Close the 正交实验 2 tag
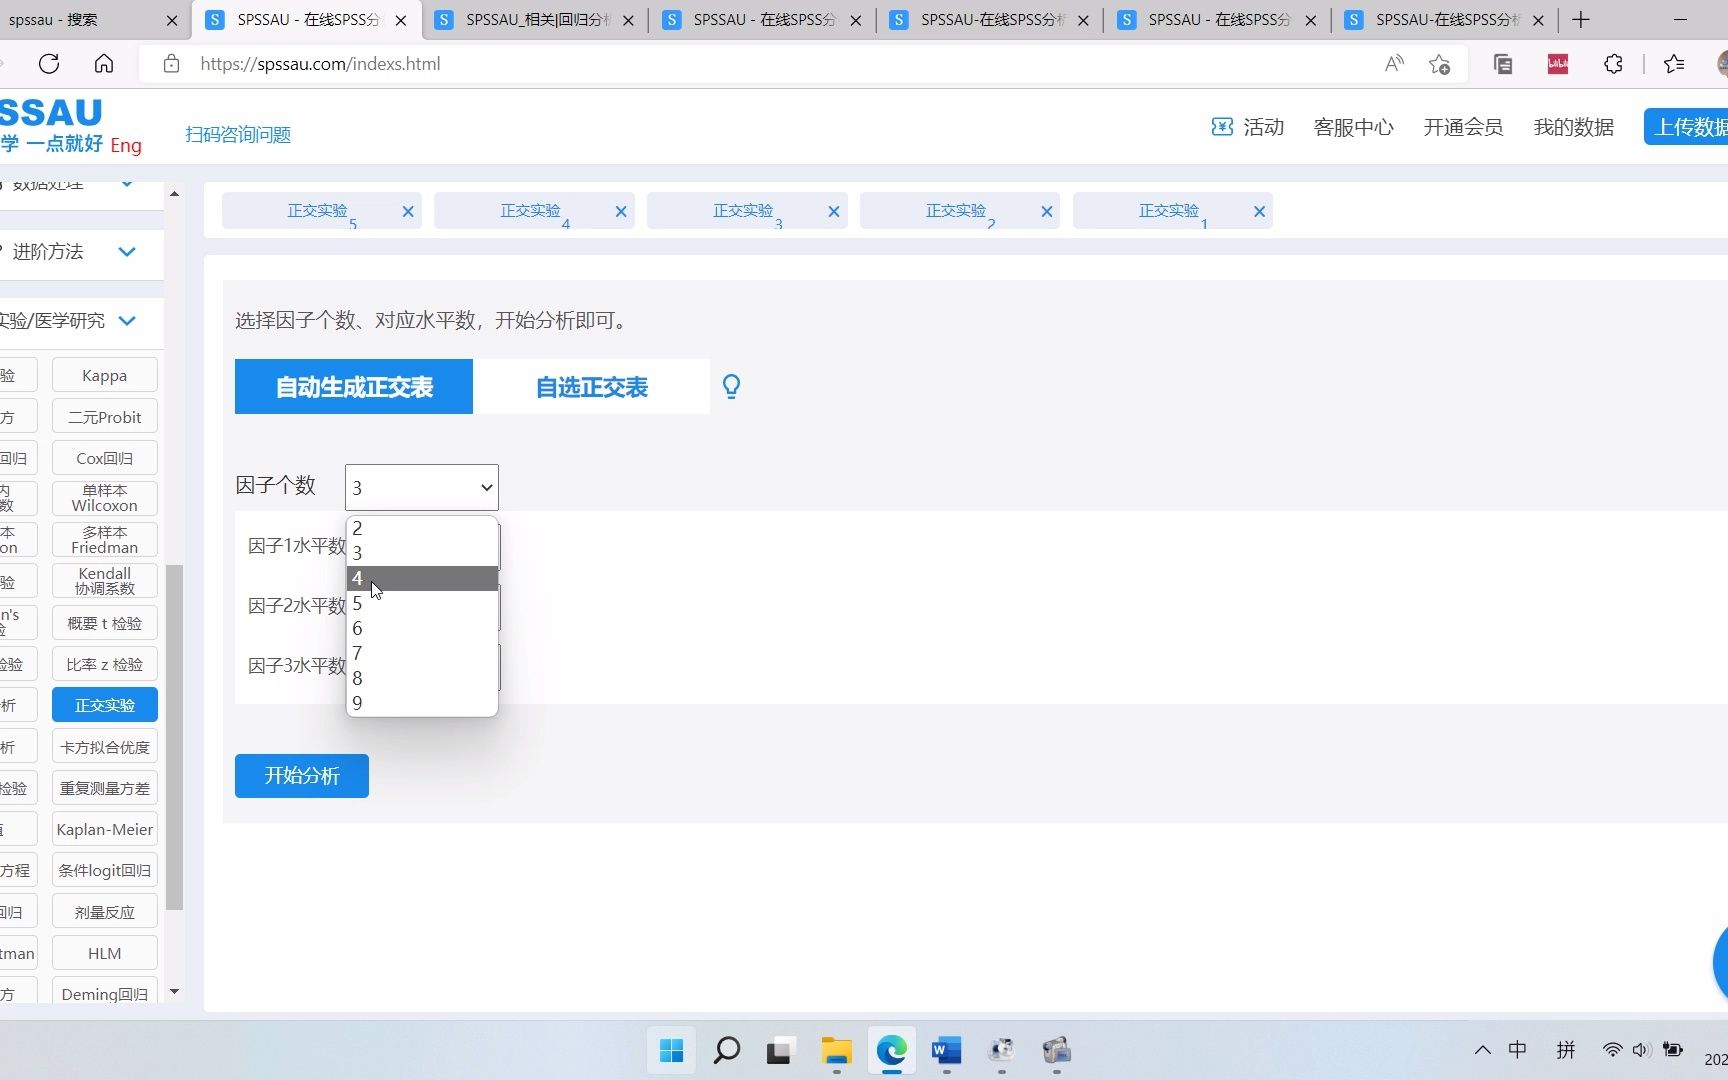 coord(1047,211)
